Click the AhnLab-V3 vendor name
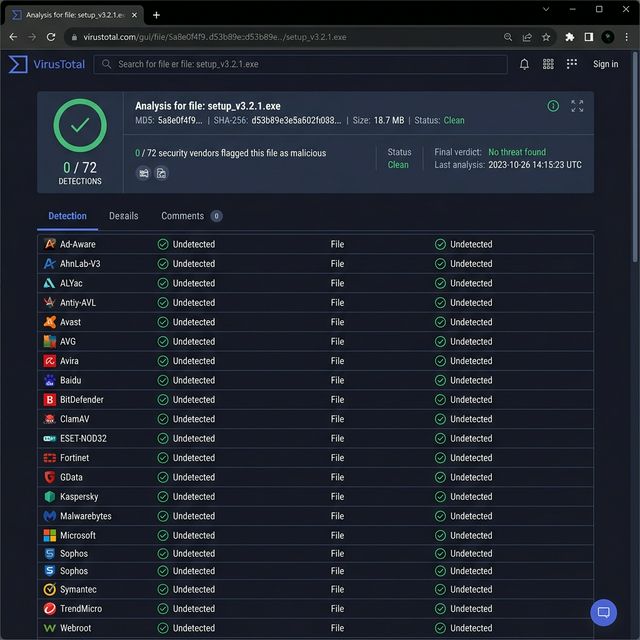This screenshot has height=640, width=640. coord(80,264)
